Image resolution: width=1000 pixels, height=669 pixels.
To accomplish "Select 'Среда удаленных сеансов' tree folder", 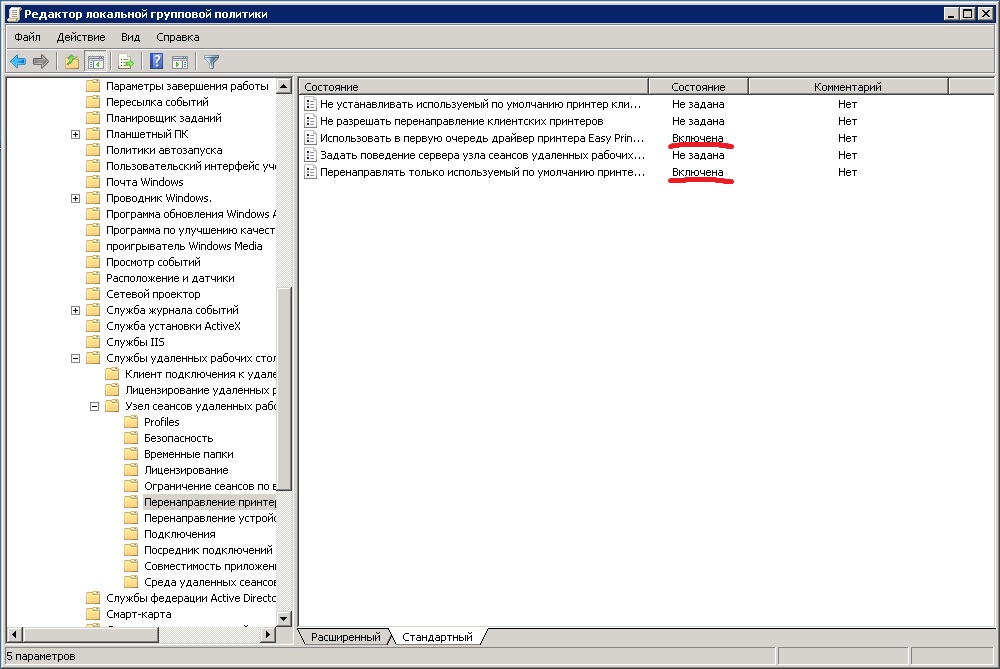I will [x=209, y=582].
